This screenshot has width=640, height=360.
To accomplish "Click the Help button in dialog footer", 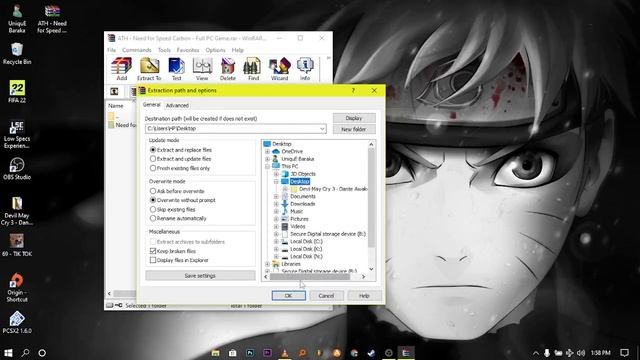I will pos(364,296).
